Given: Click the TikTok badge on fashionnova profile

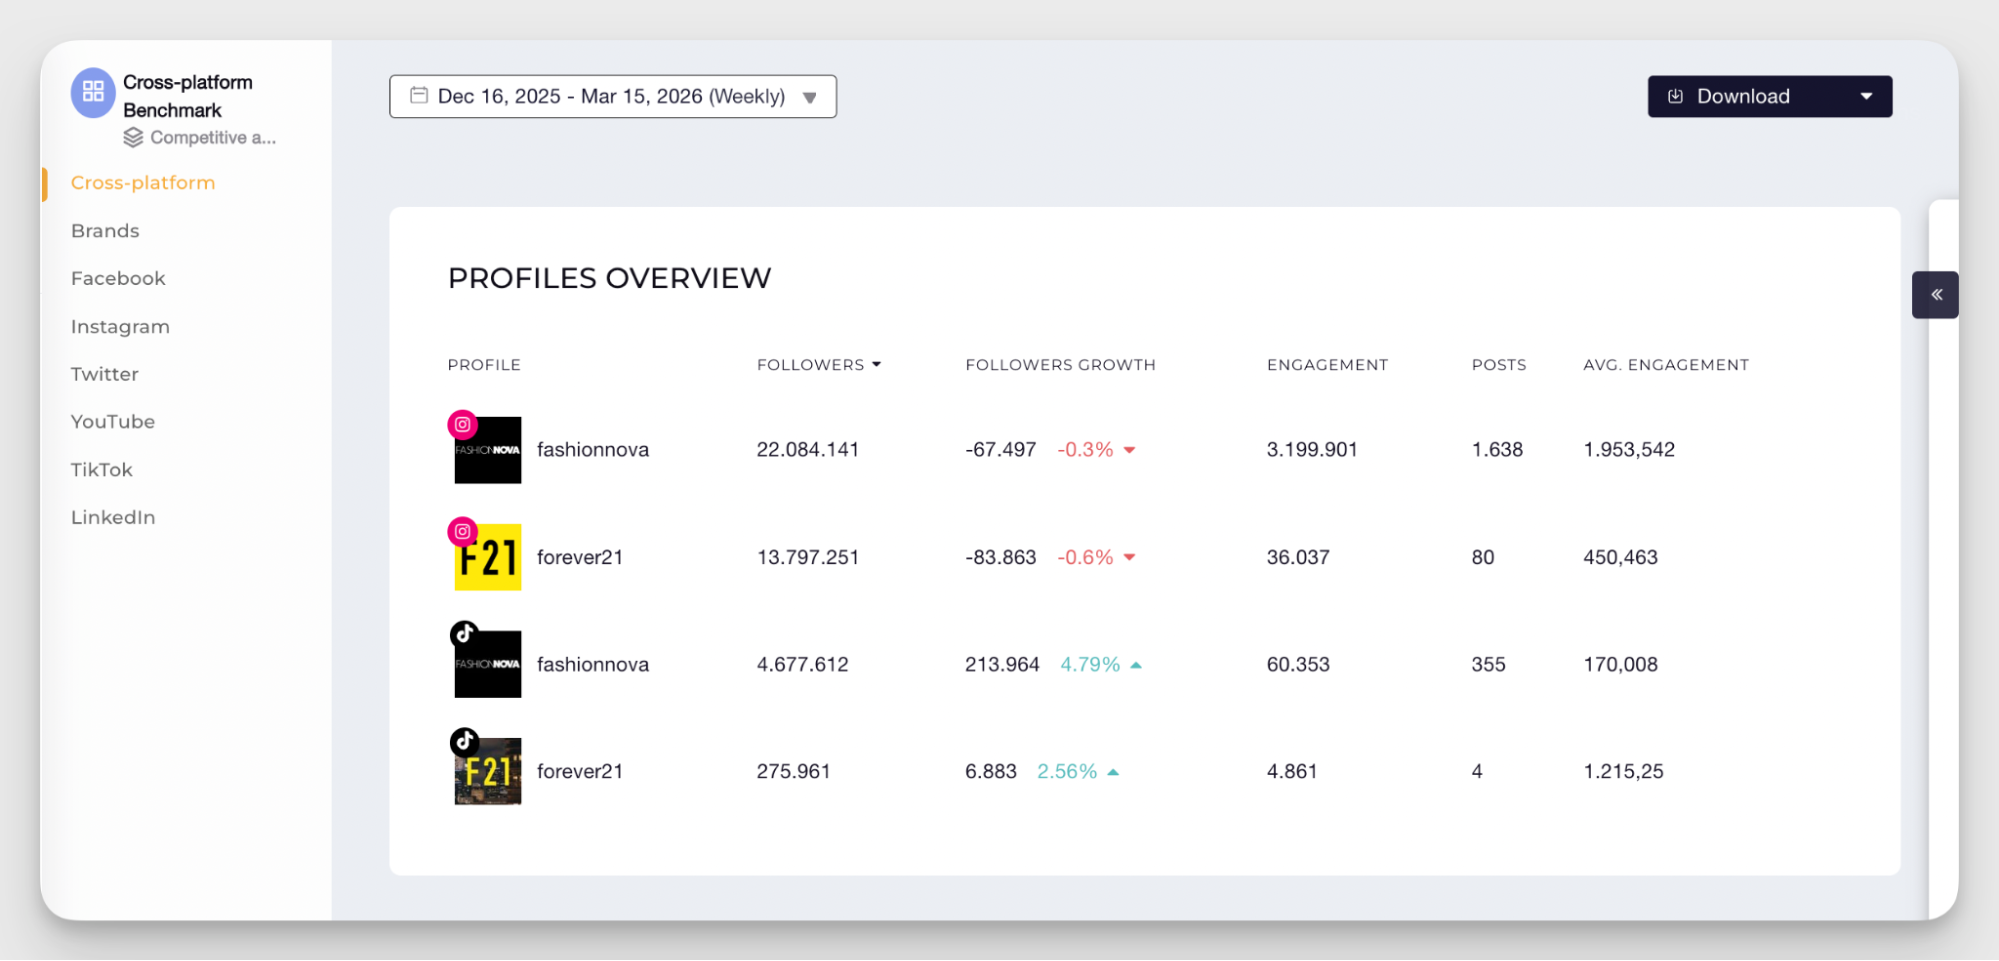Looking at the screenshot, I should pos(462,632).
